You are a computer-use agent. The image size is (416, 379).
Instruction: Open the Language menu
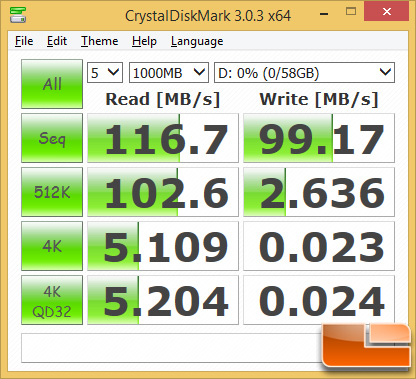tap(197, 41)
